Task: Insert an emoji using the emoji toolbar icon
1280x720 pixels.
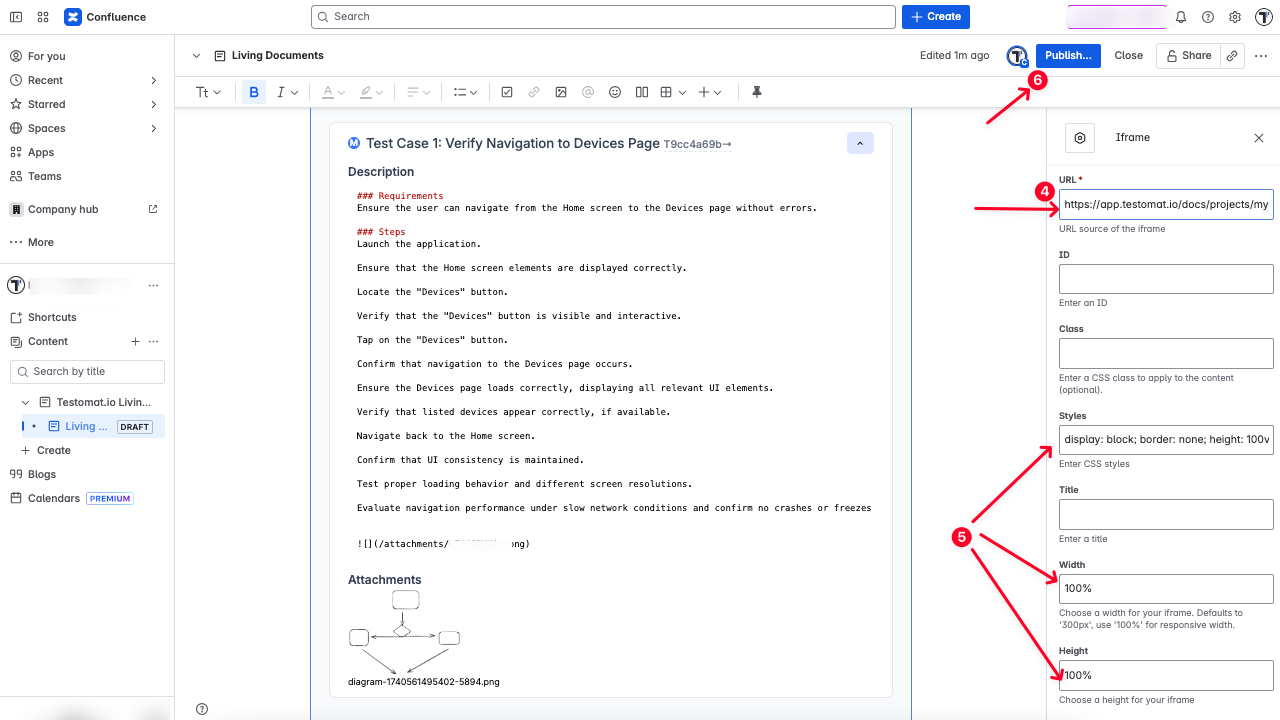Action: click(x=615, y=91)
